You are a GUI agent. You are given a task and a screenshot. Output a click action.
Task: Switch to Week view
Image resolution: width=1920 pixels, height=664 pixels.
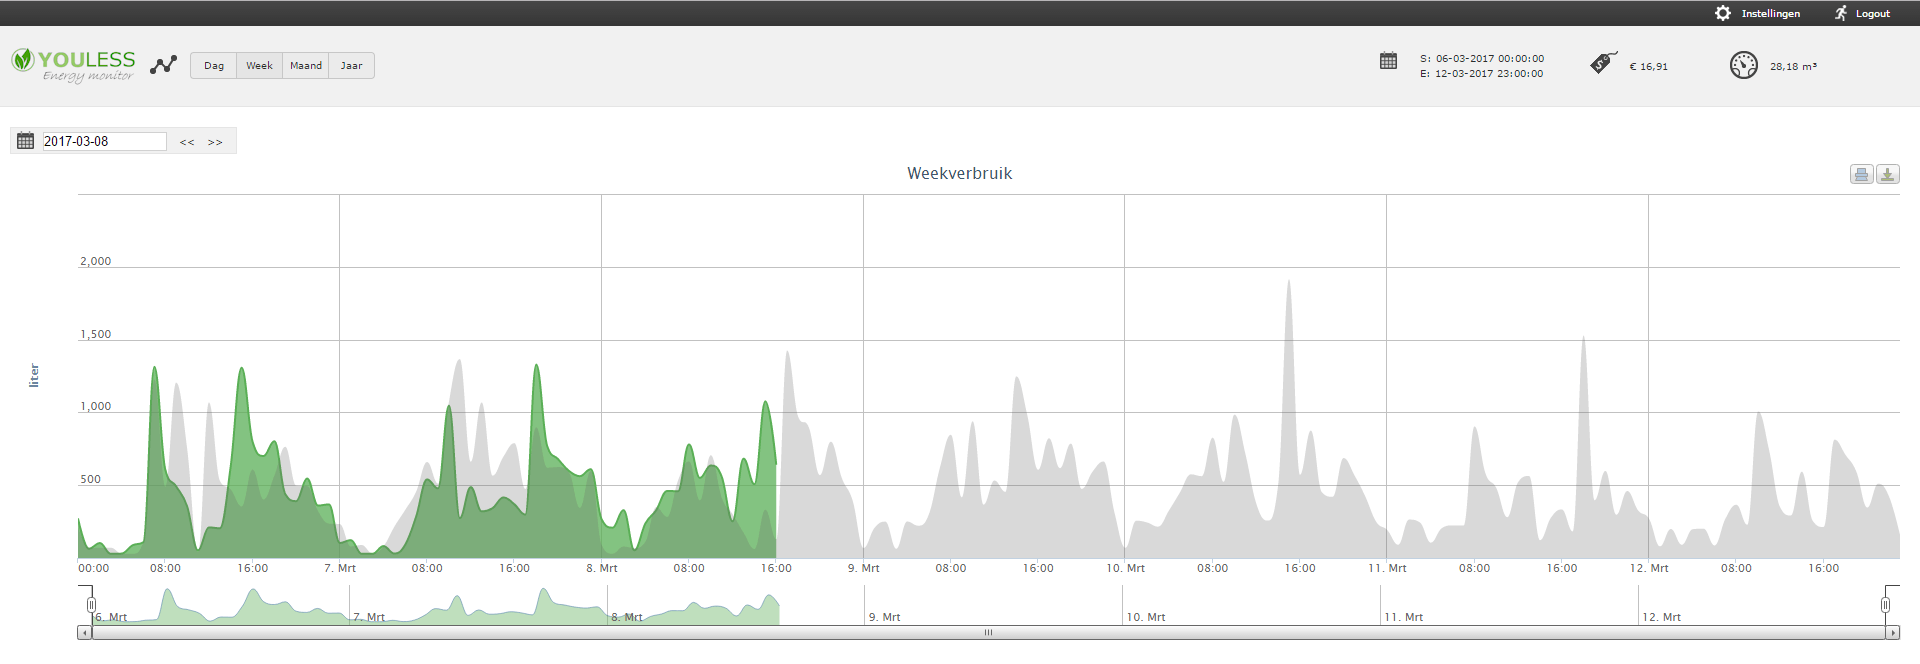[260, 66]
